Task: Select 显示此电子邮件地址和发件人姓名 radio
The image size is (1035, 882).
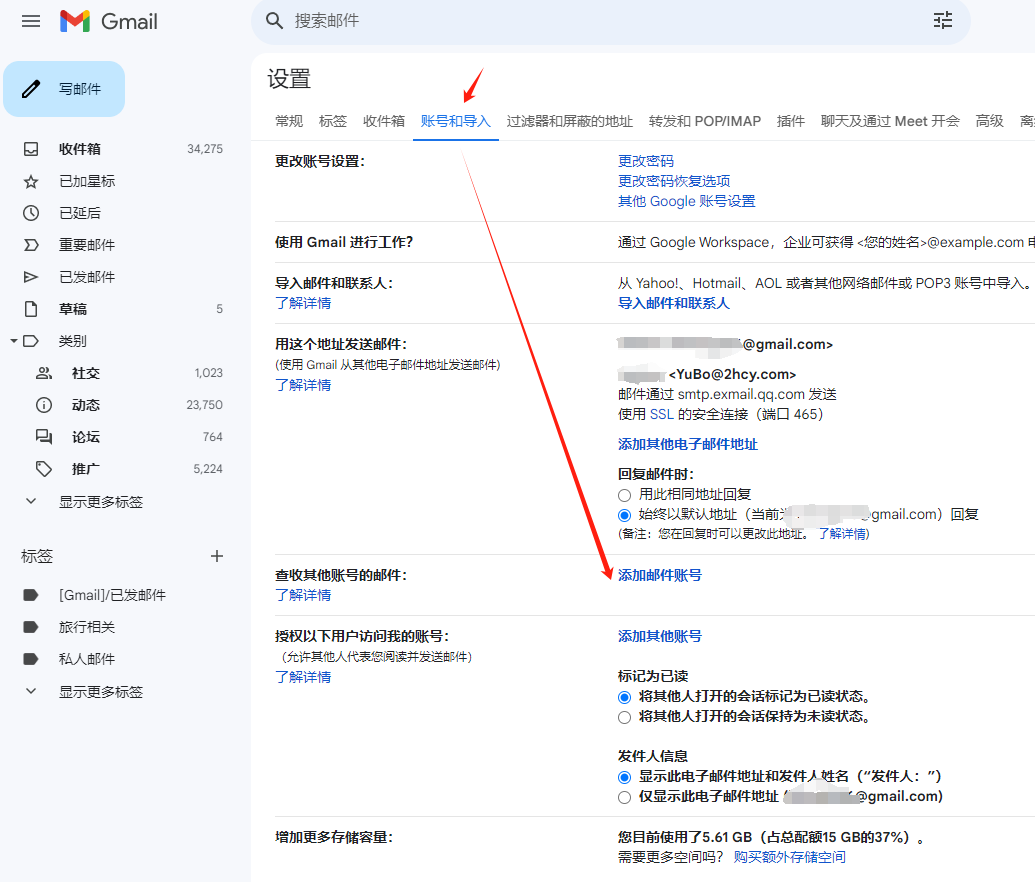Action: (624, 777)
